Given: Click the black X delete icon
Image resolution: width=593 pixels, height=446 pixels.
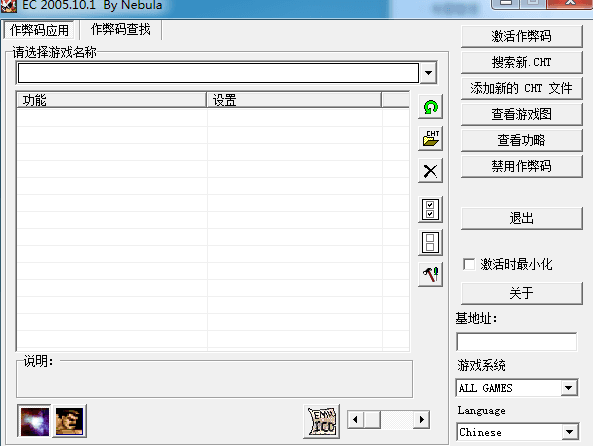Looking at the screenshot, I should click(430, 171).
